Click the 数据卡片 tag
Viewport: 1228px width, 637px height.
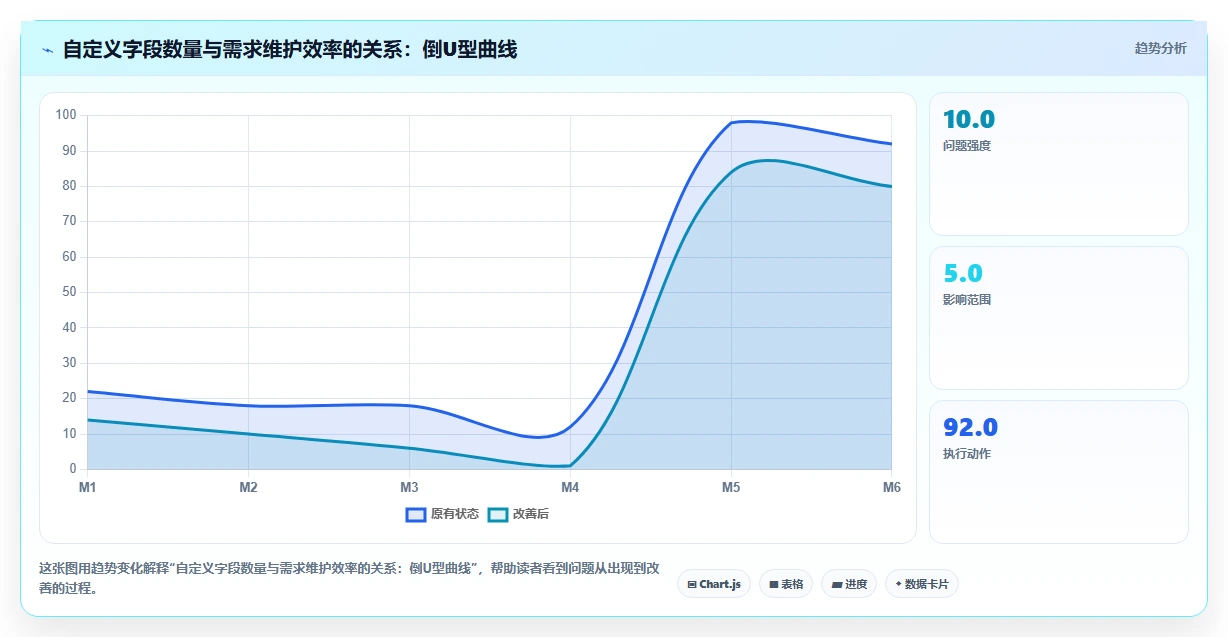pyautogui.click(x=922, y=584)
